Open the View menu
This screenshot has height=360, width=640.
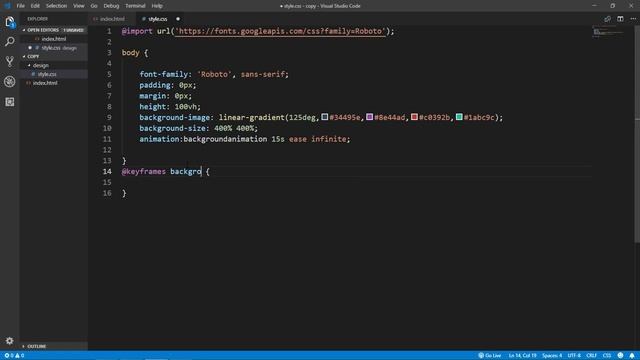click(x=78, y=6)
